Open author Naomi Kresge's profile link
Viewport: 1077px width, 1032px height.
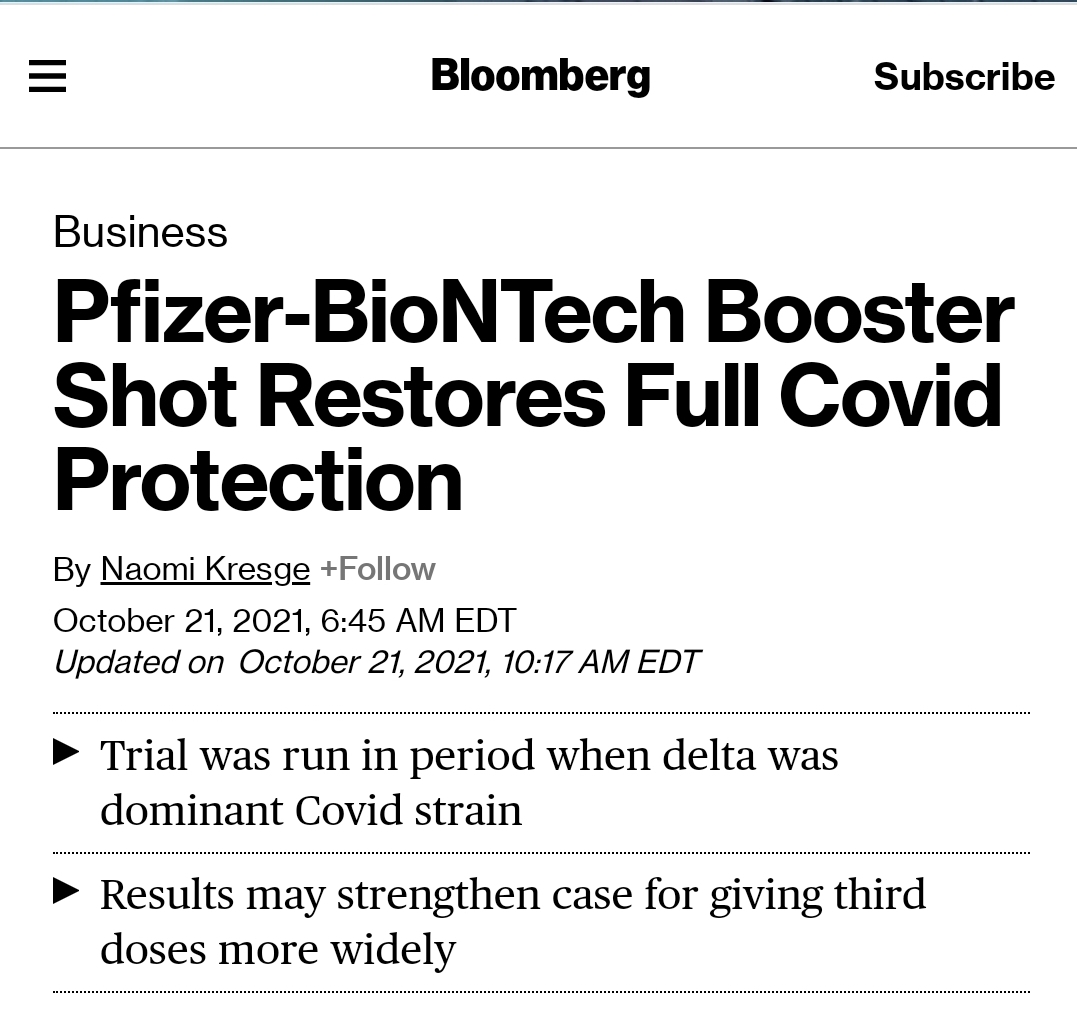[205, 569]
